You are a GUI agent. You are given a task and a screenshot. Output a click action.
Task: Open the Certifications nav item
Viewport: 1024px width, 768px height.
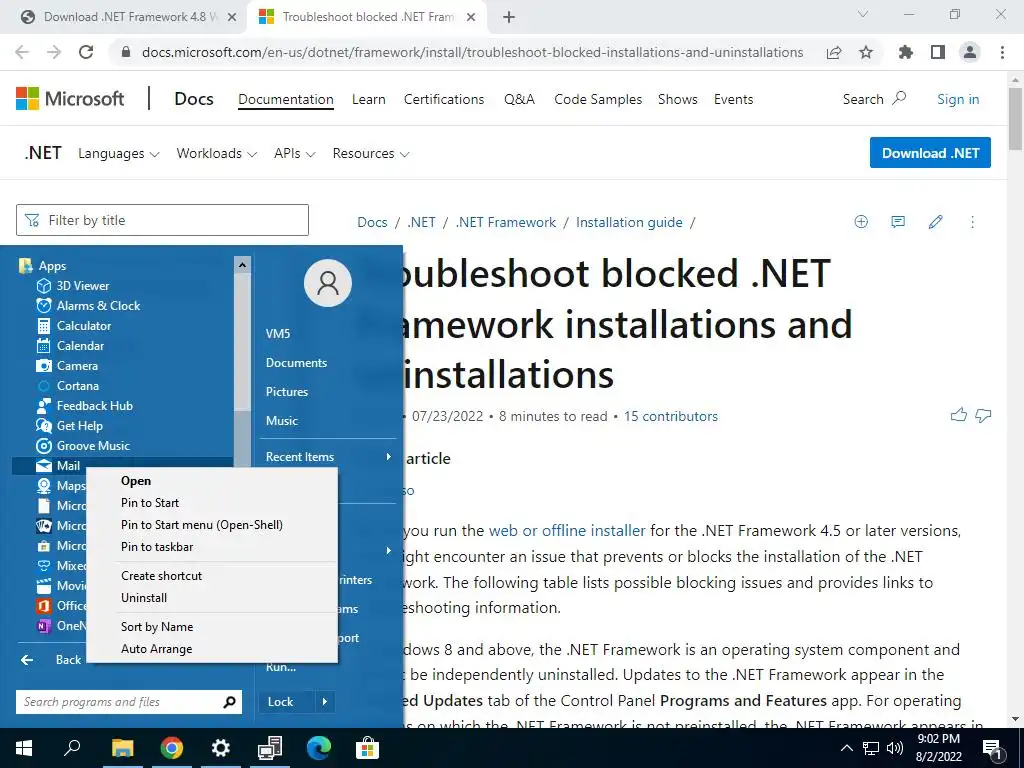[x=443, y=99]
